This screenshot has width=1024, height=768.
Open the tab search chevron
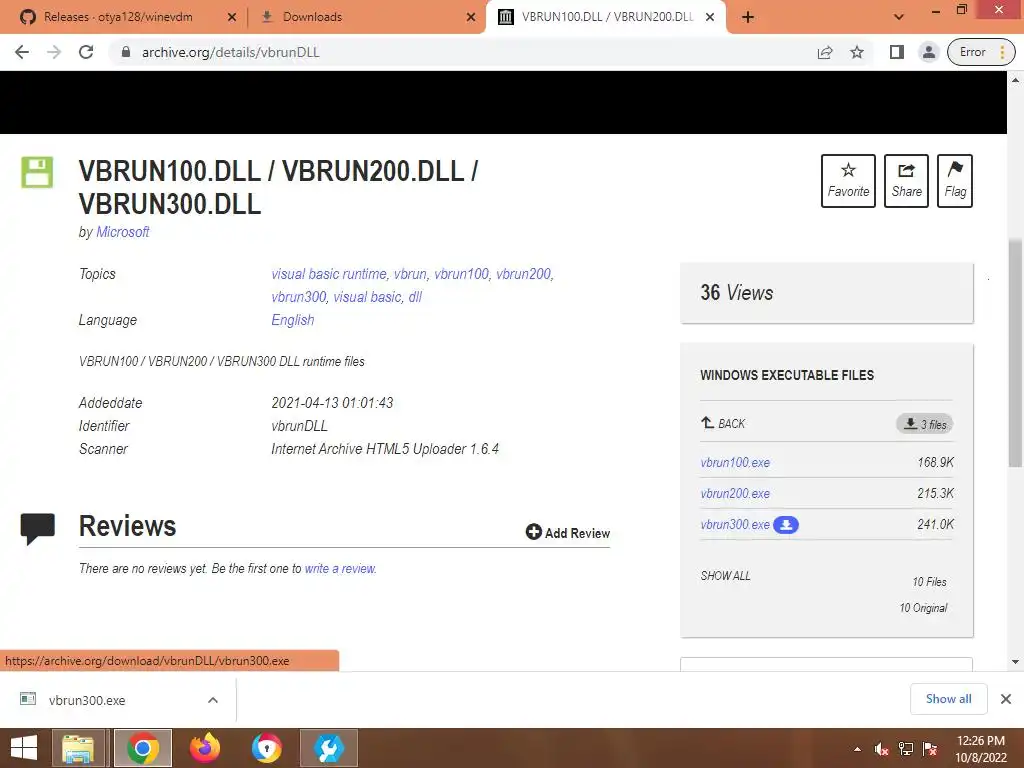point(899,17)
